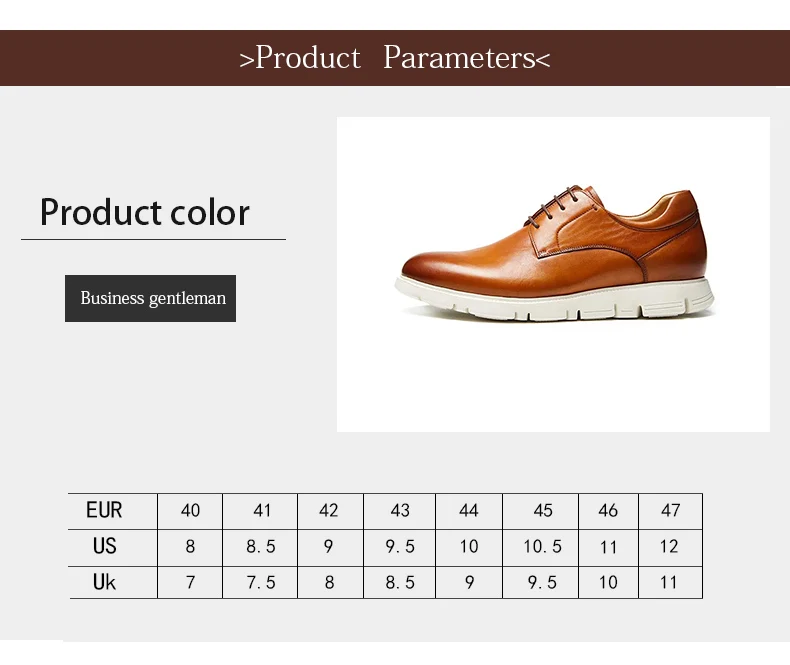Select the Uk row label

tap(104, 582)
